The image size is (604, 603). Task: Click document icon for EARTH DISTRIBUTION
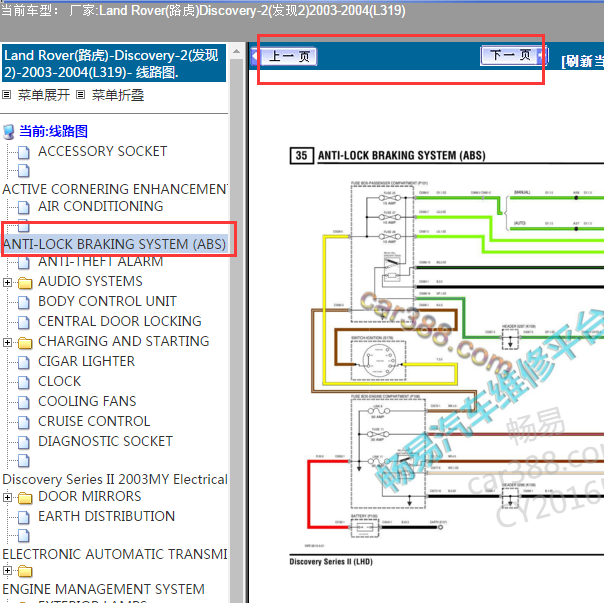tap(23, 517)
